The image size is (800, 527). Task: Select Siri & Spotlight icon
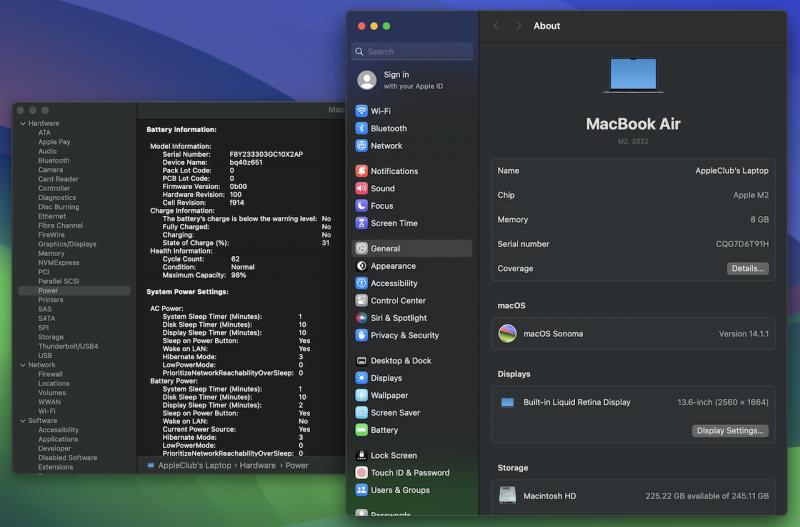tap(361, 318)
